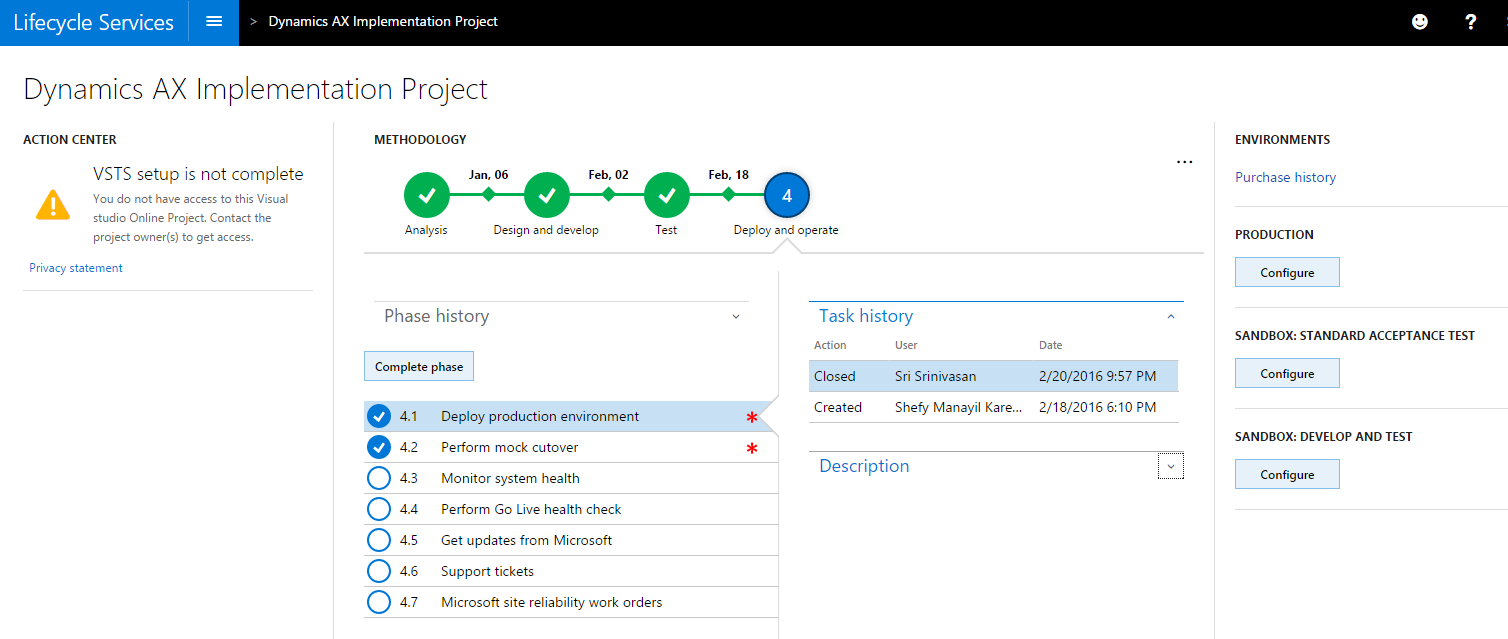This screenshot has height=639, width=1508.
Task: Select the Design and develop phase circle
Action: click(547, 196)
